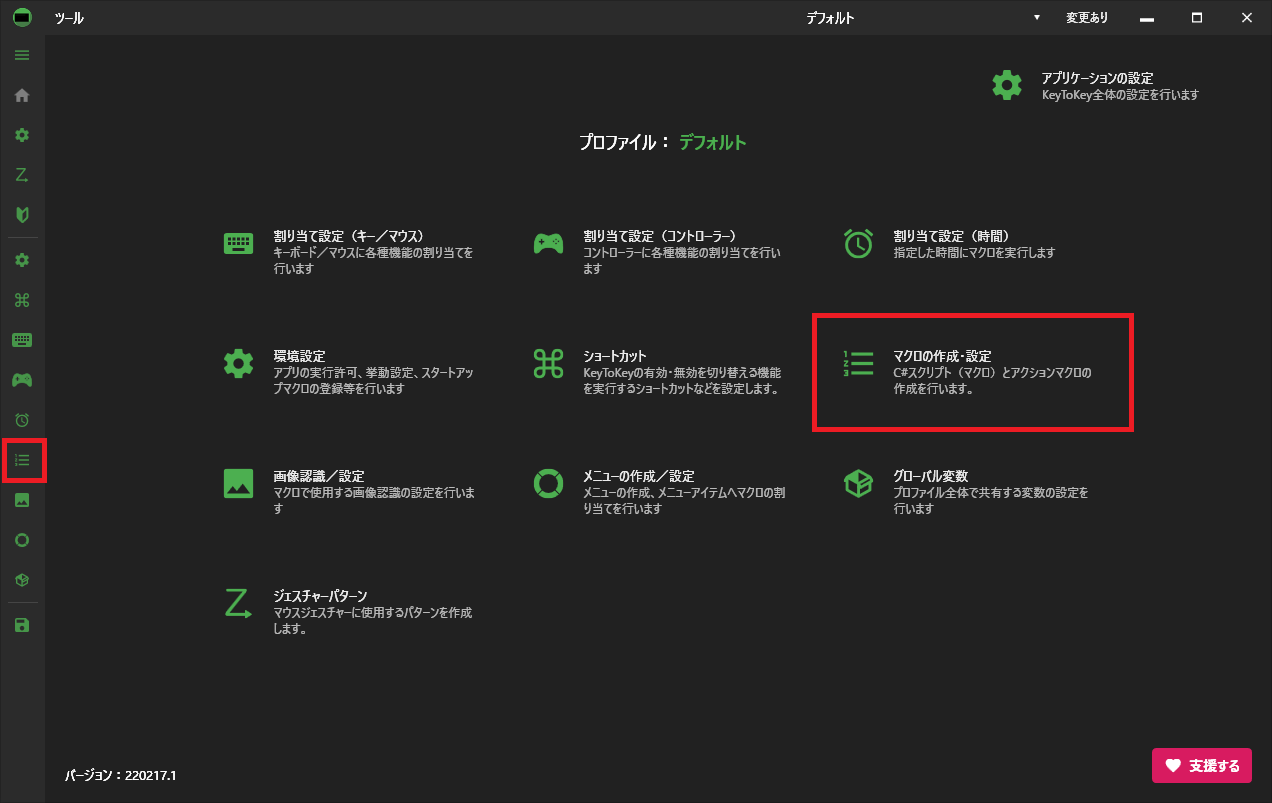Open sidebar gear icon directly below home icon

[x=22, y=135]
